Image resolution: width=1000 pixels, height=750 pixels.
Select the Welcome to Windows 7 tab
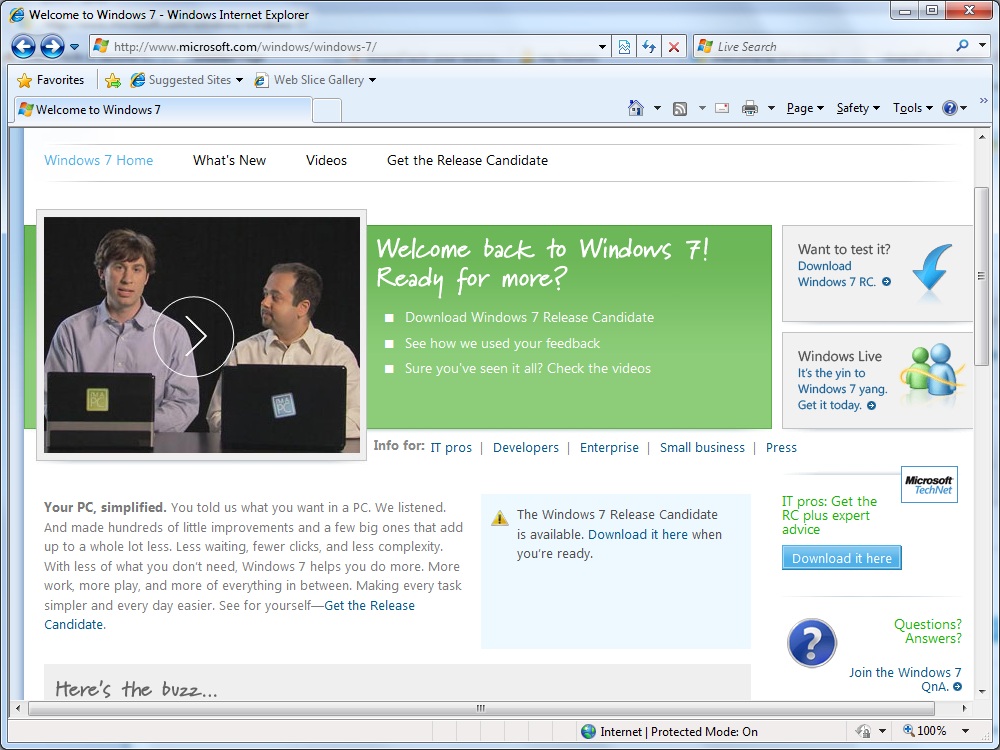[x=163, y=110]
